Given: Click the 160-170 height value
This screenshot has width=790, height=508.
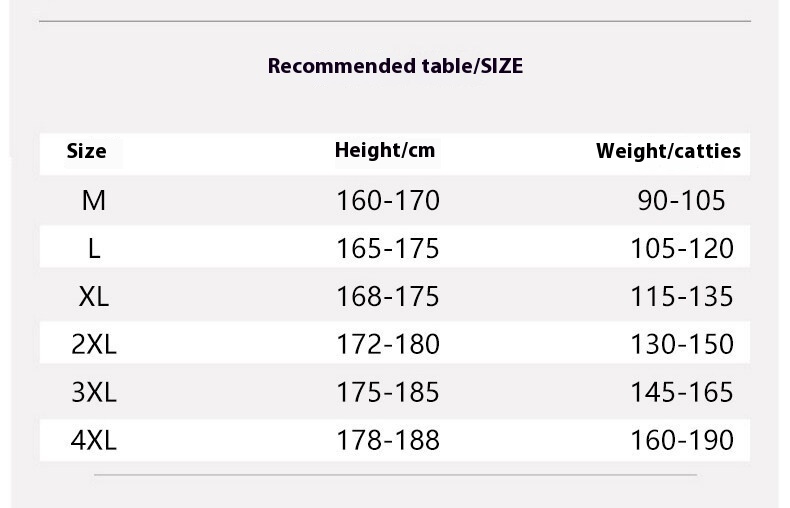Looking at the screenshot, I should click(388, 200).
